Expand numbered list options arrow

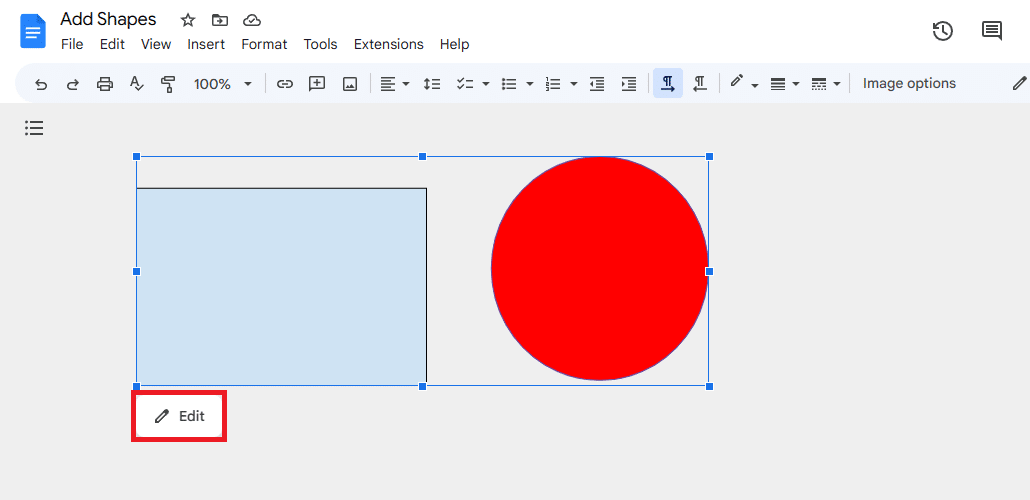point(574,84)
